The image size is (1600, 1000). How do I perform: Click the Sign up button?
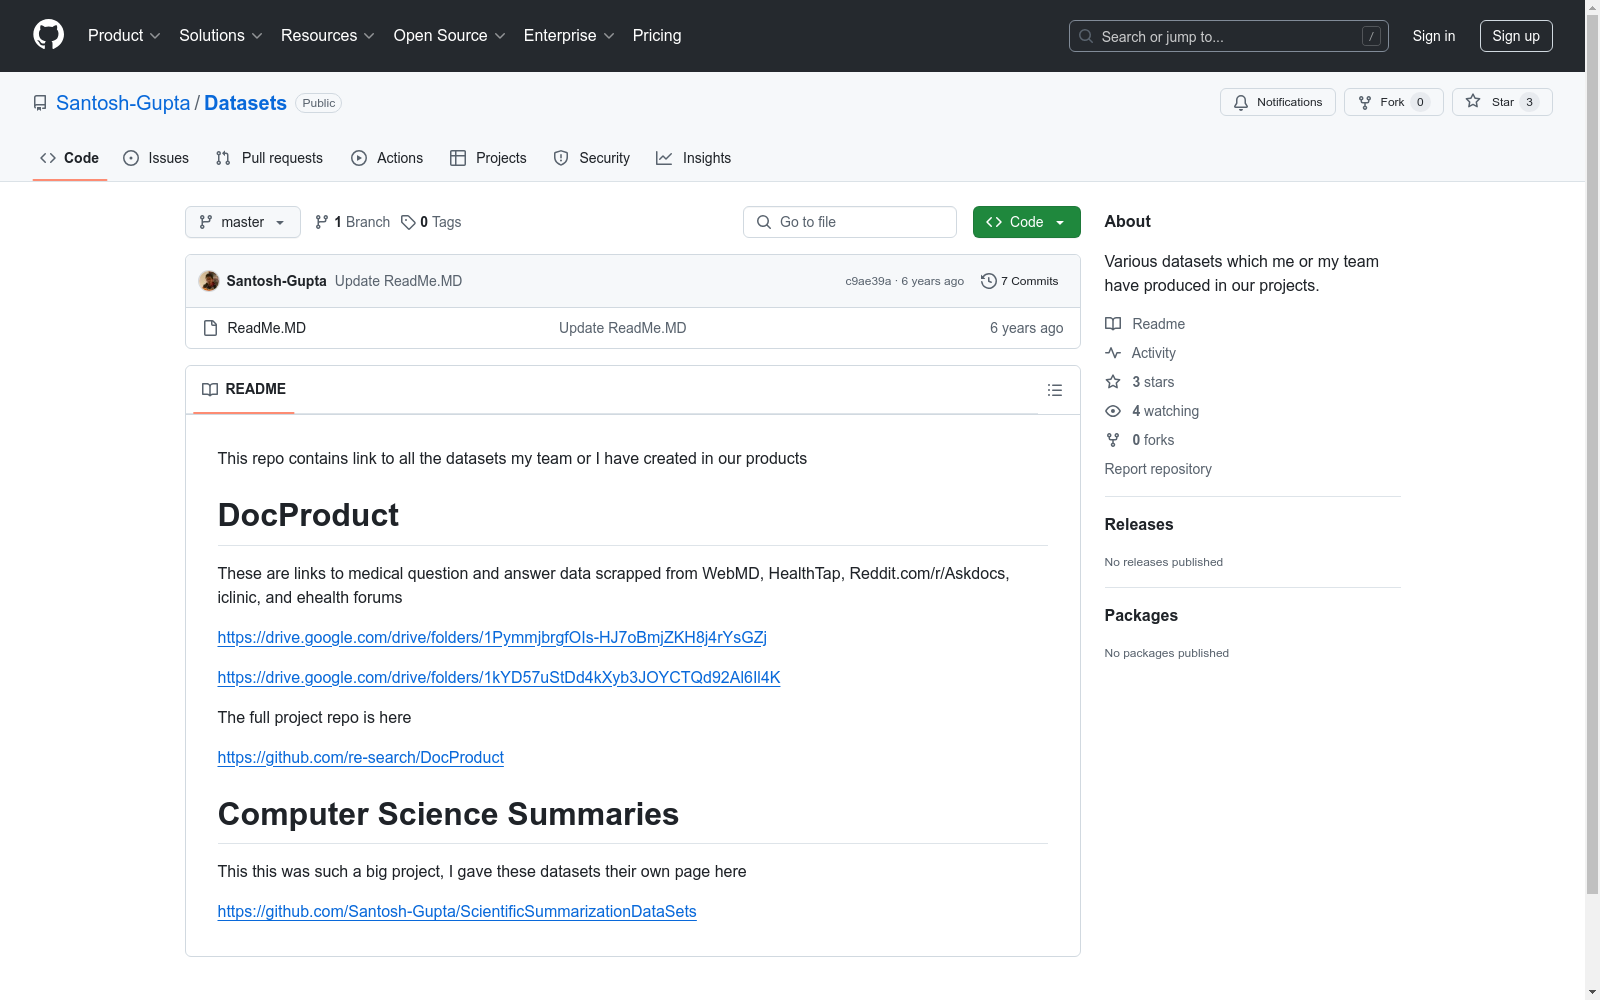pyautogui.click(x=1516, y=36)
